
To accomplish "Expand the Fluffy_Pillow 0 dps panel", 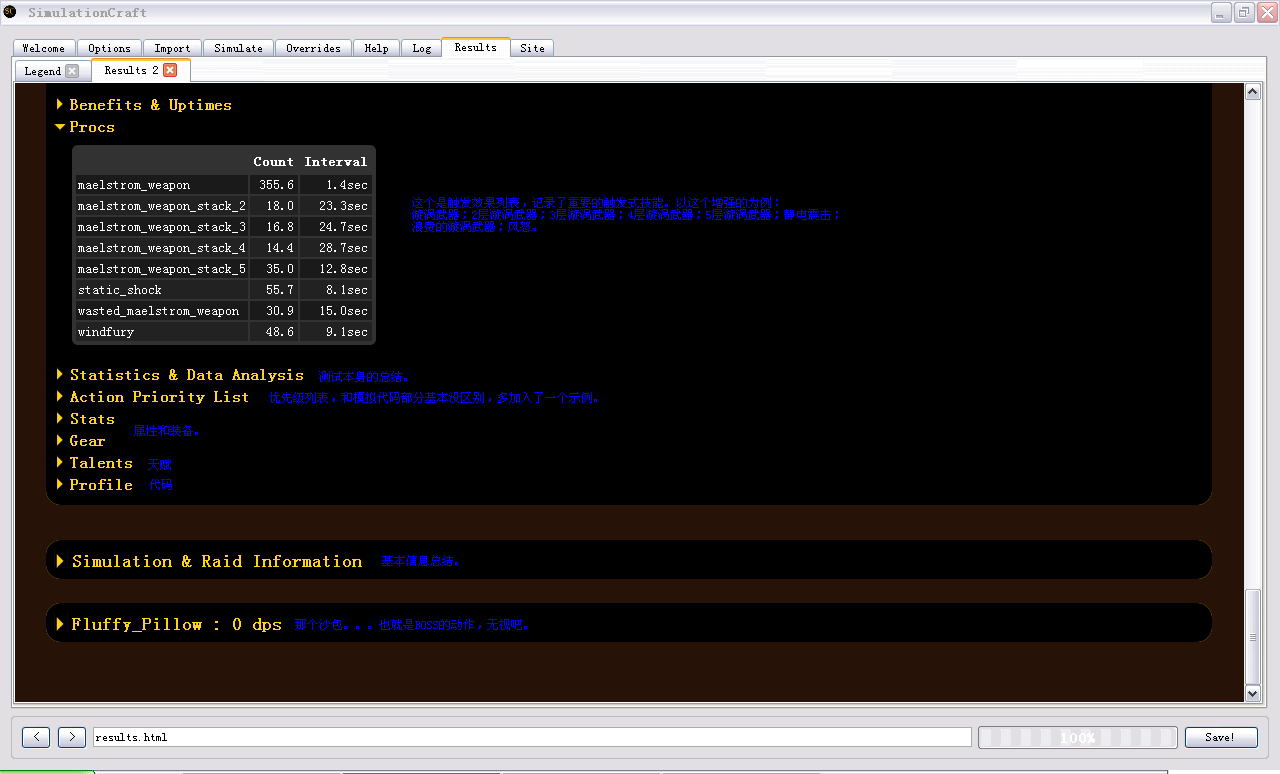I will tap(176, 624).
